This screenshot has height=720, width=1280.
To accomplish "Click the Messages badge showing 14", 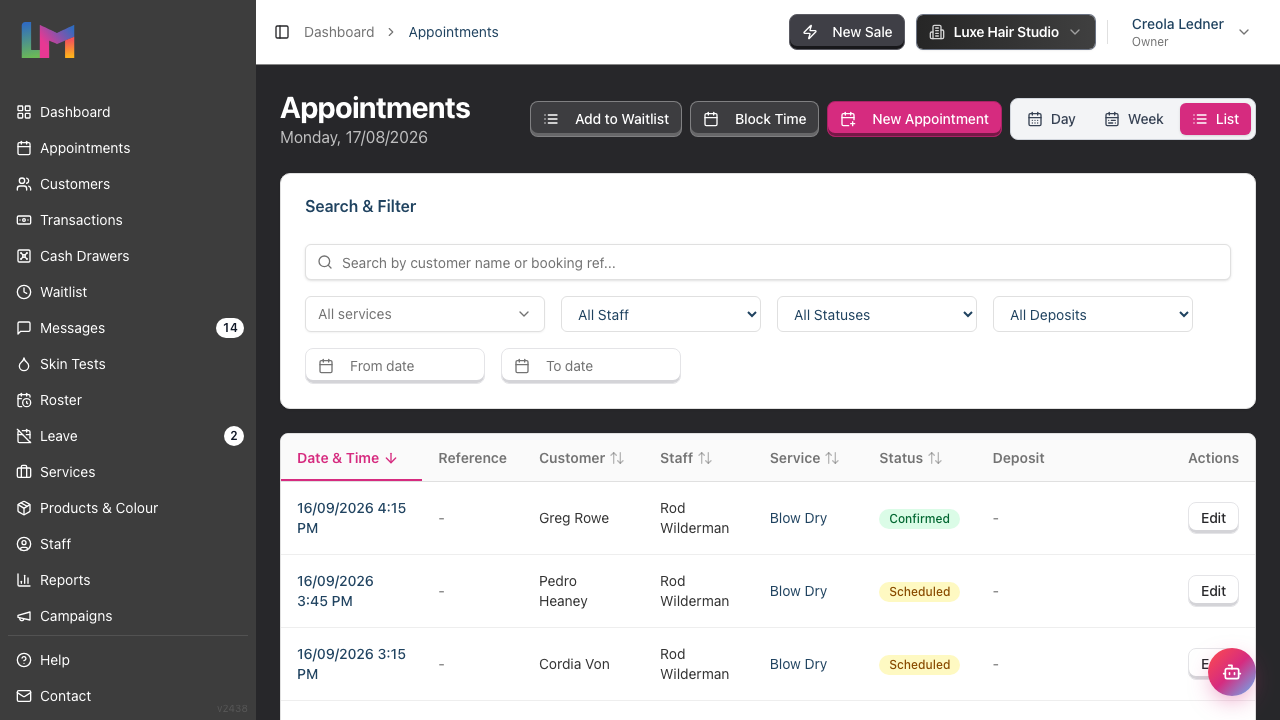I will [230, 328].
